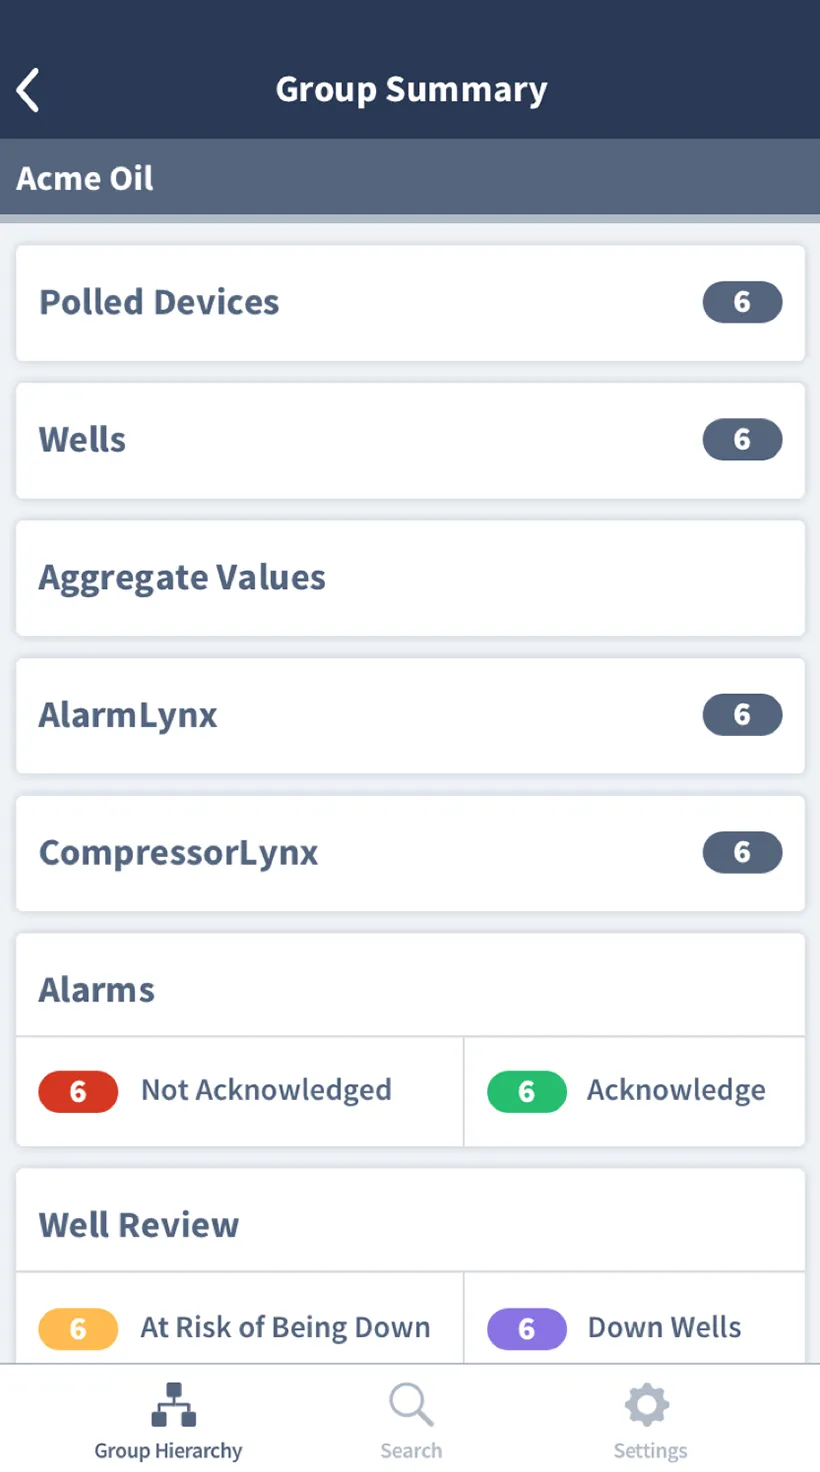Tap the Wells count badge

click(x=742, y=439)
